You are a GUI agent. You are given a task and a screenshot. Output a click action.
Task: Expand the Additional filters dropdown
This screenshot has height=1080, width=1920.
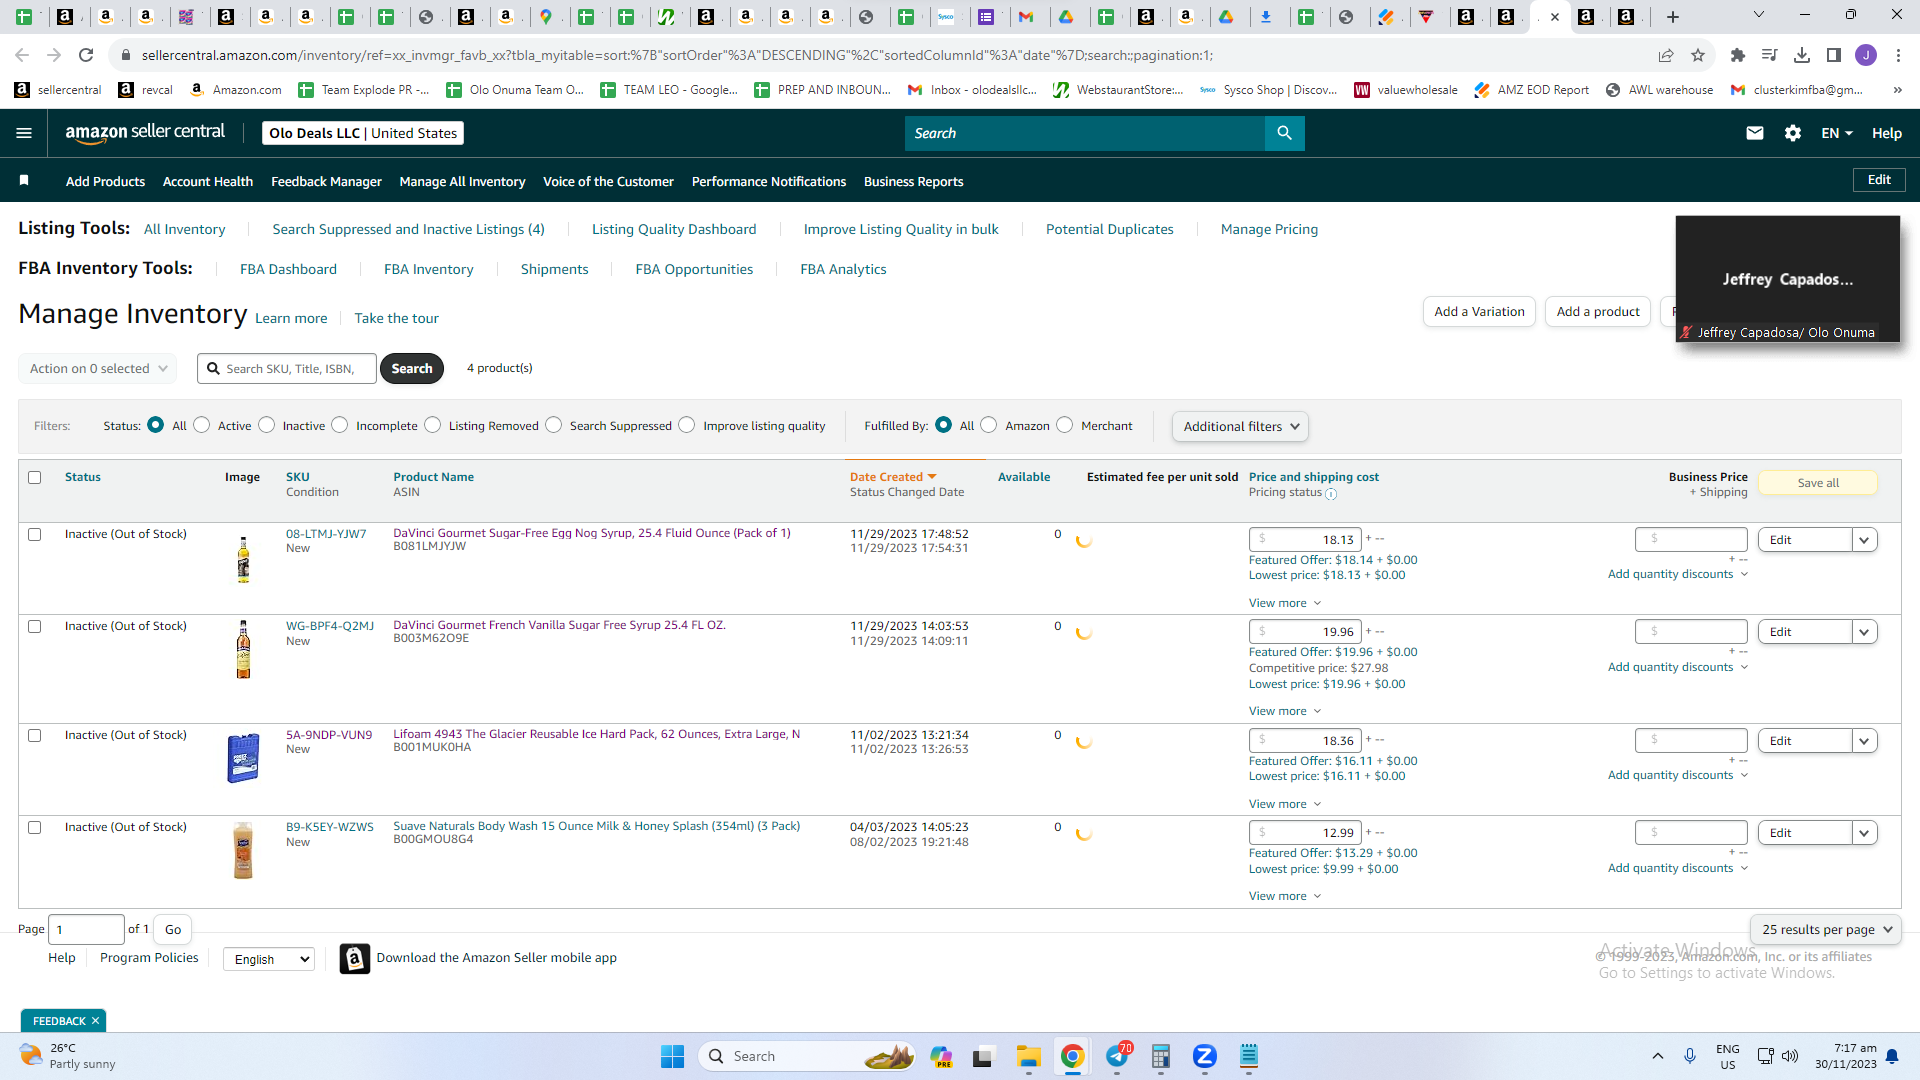click(1240, 426)
